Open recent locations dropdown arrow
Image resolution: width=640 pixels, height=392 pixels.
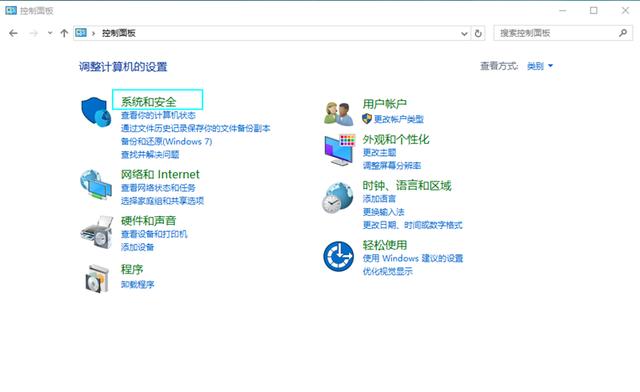coord(50,33)
